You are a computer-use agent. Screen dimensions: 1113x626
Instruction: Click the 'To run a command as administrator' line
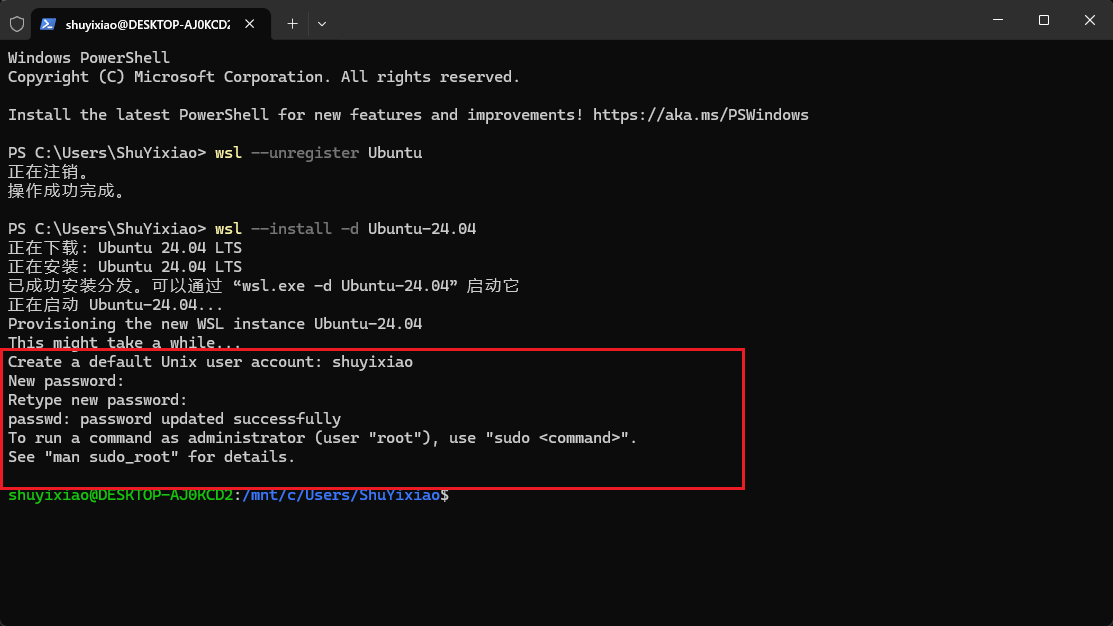coord(322,438)
